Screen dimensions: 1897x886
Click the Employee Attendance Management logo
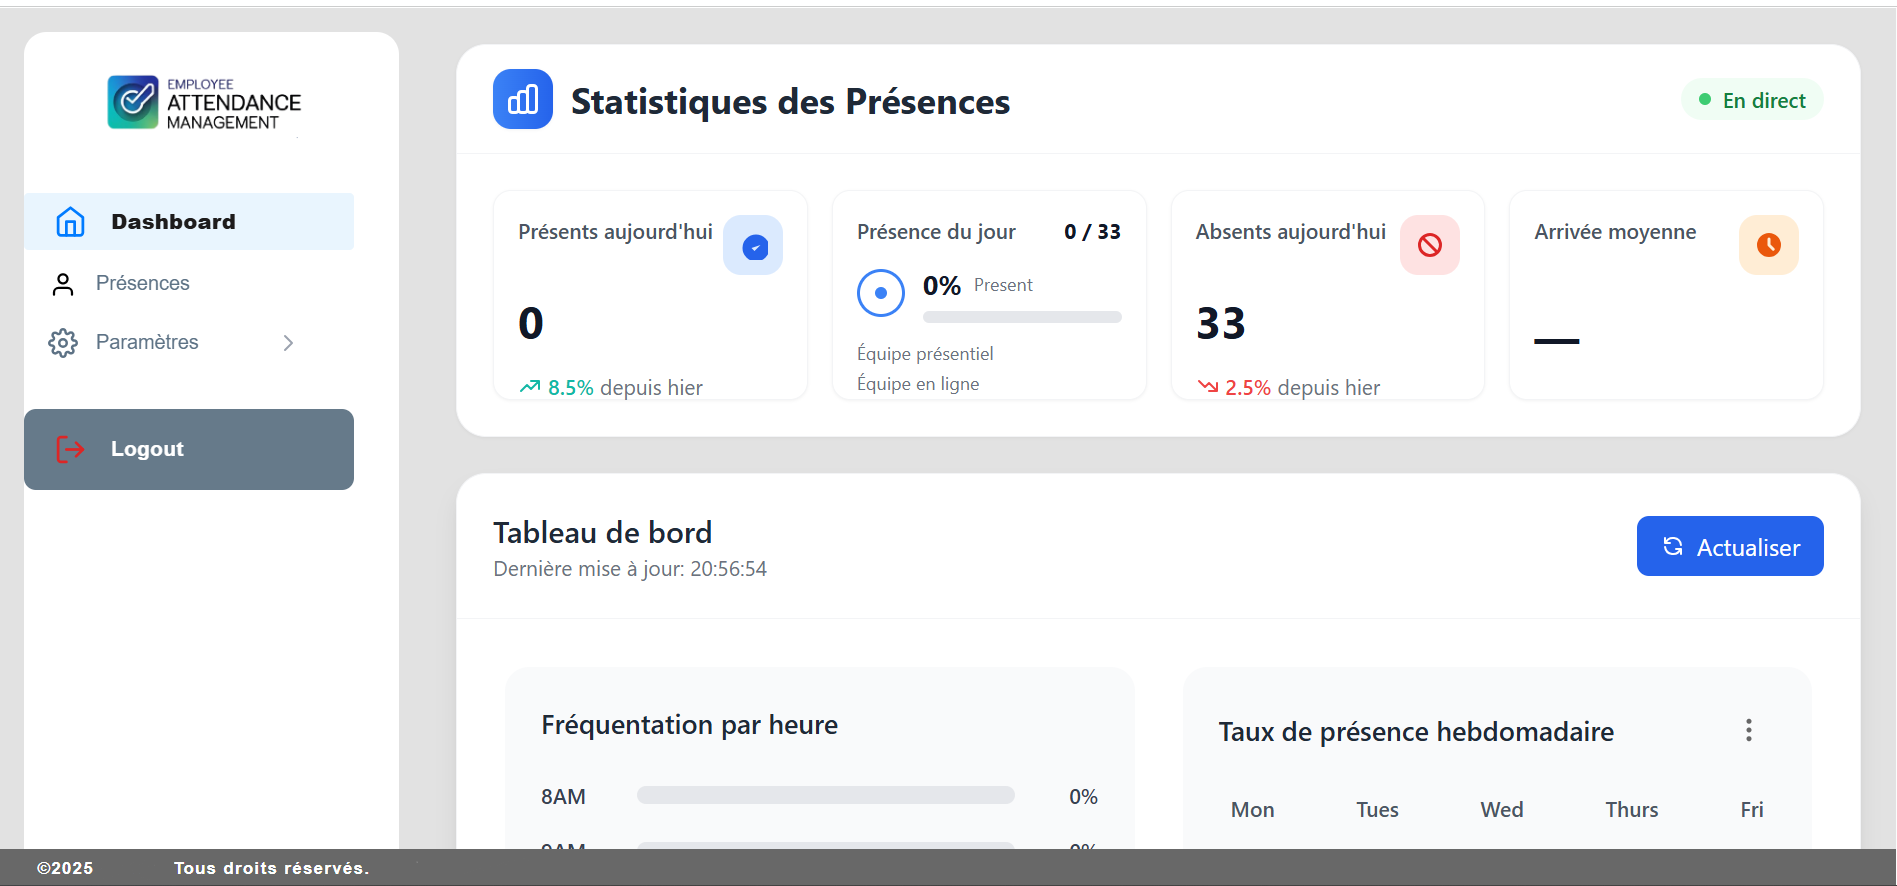pyautogui.click(x=204, y=103)
